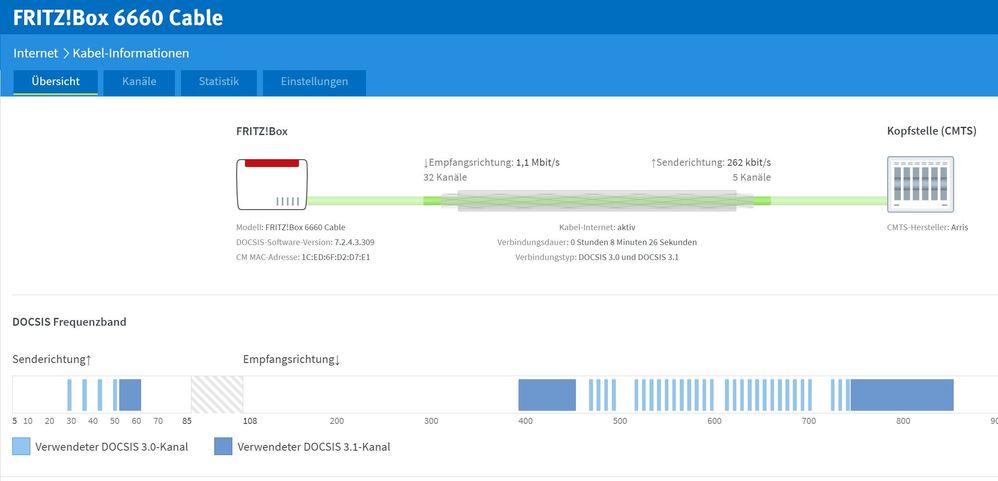Click the '5 Kanäle' text
This screenshot has height=481, width=998.
pyautogui.click(x=752, y=178)
